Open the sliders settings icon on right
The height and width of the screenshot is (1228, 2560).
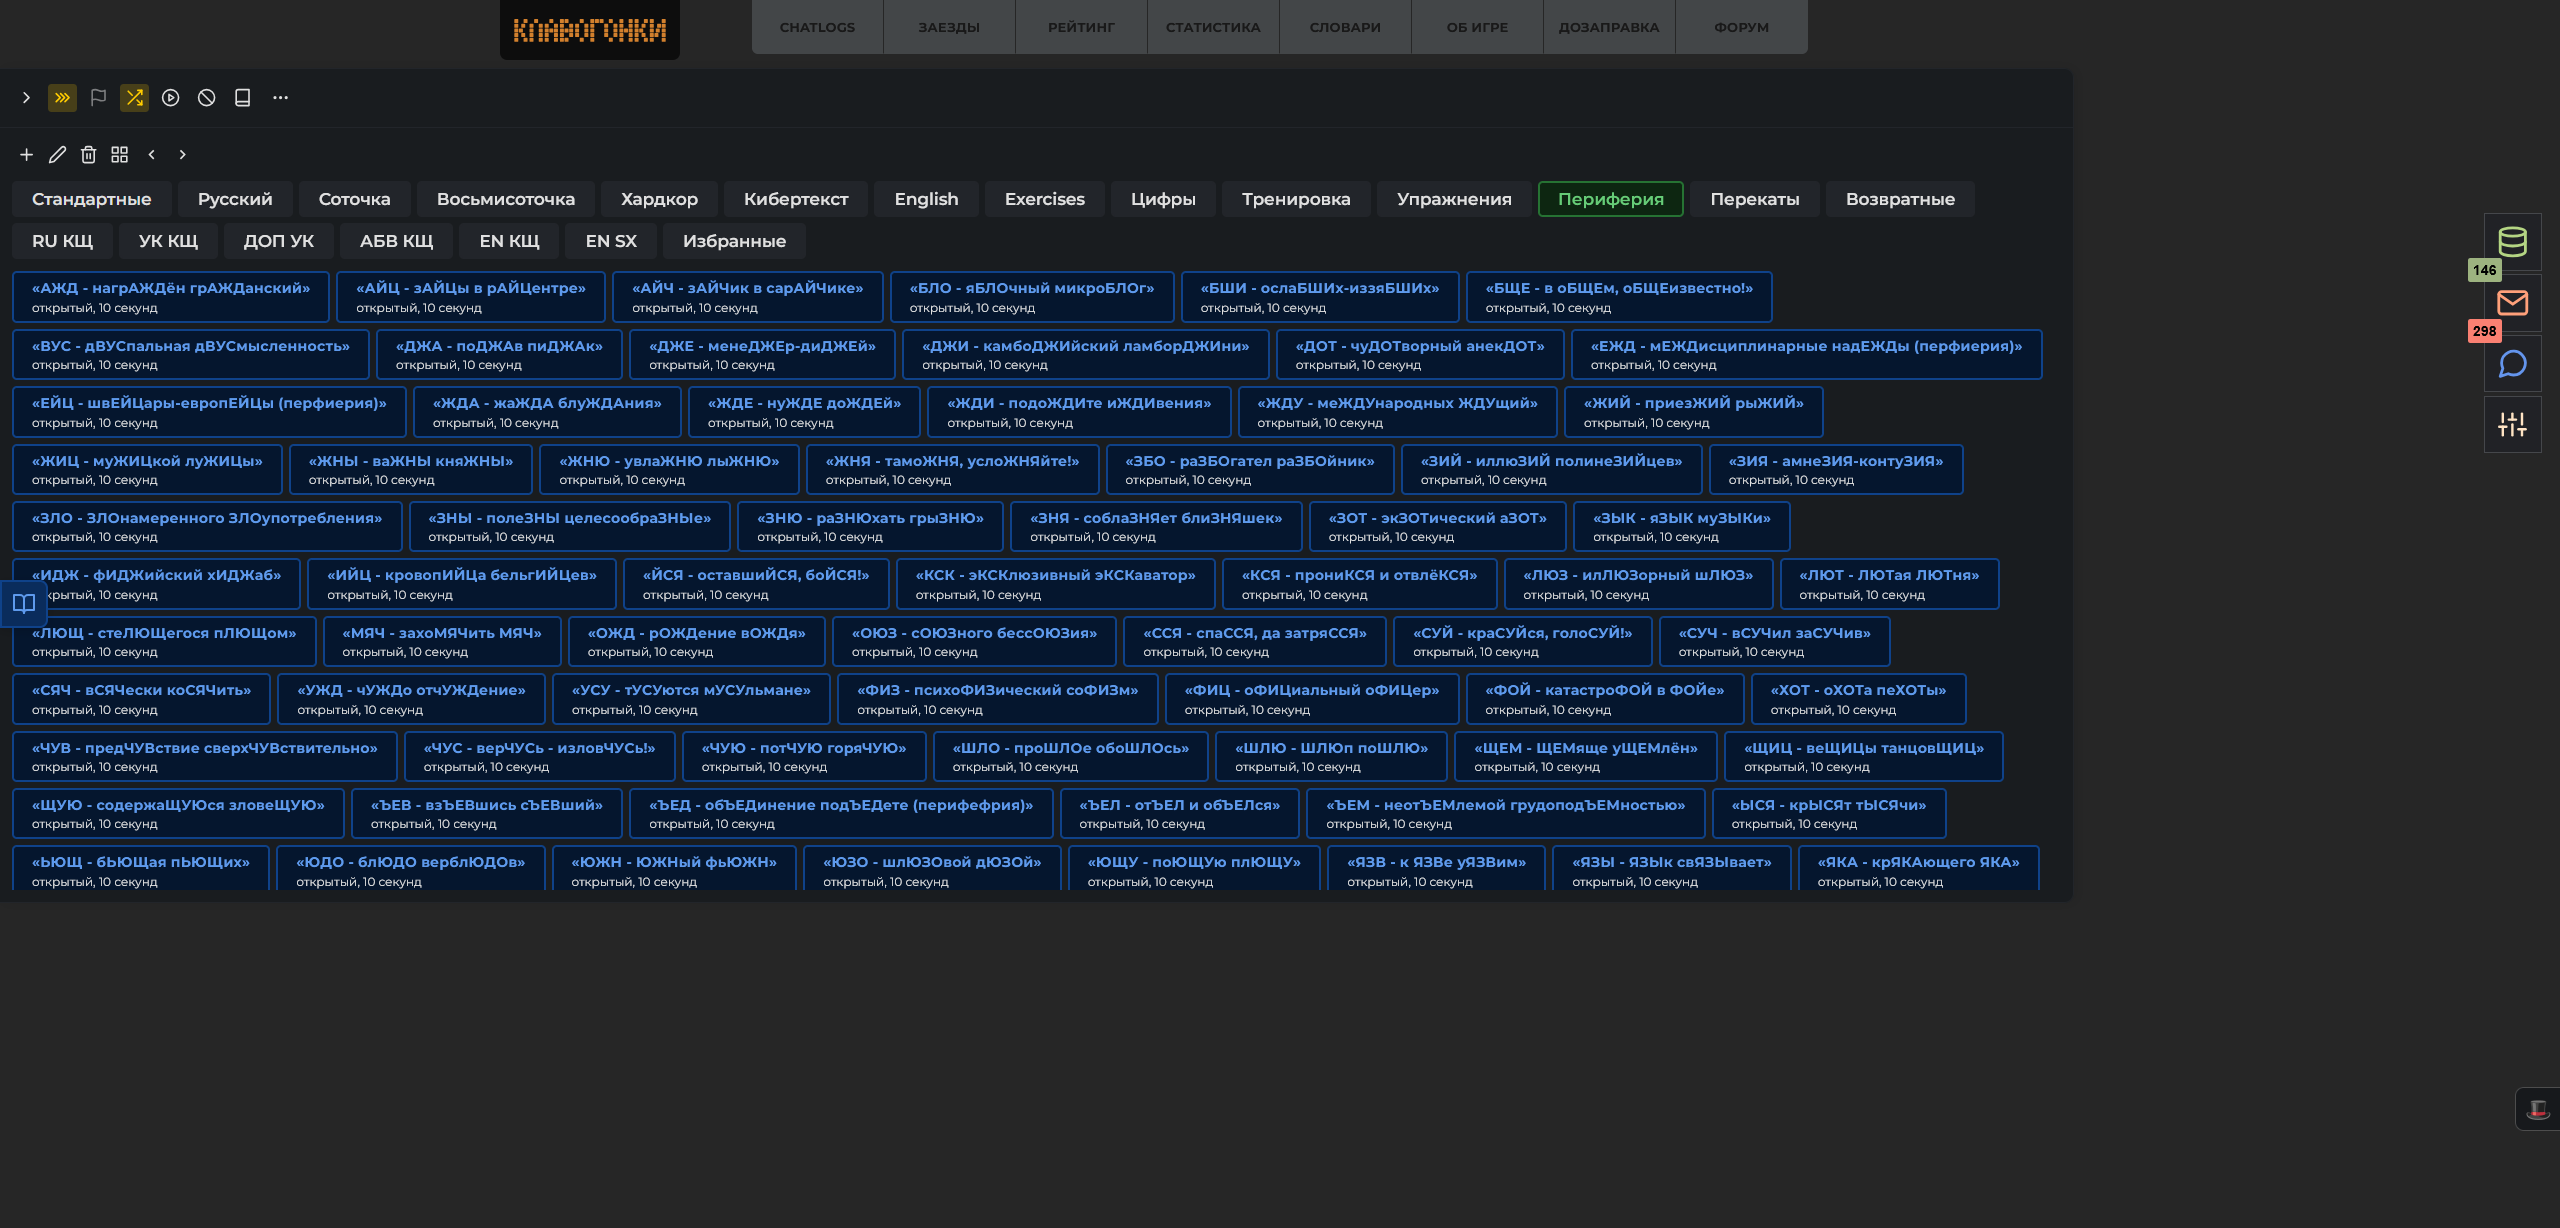(2512, 425)
